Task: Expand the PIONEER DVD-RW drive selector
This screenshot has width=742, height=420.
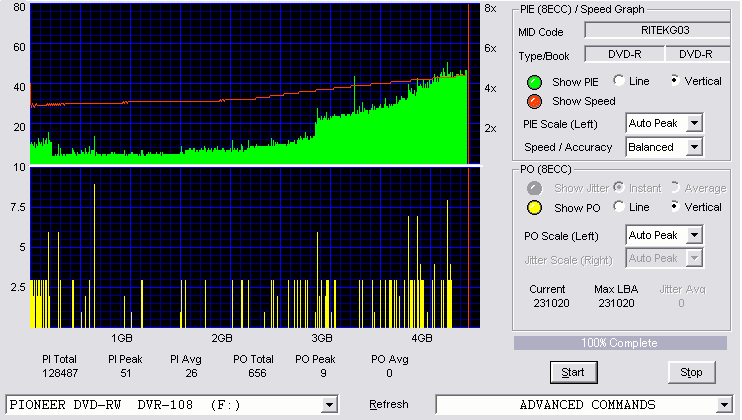Action: 329,405
